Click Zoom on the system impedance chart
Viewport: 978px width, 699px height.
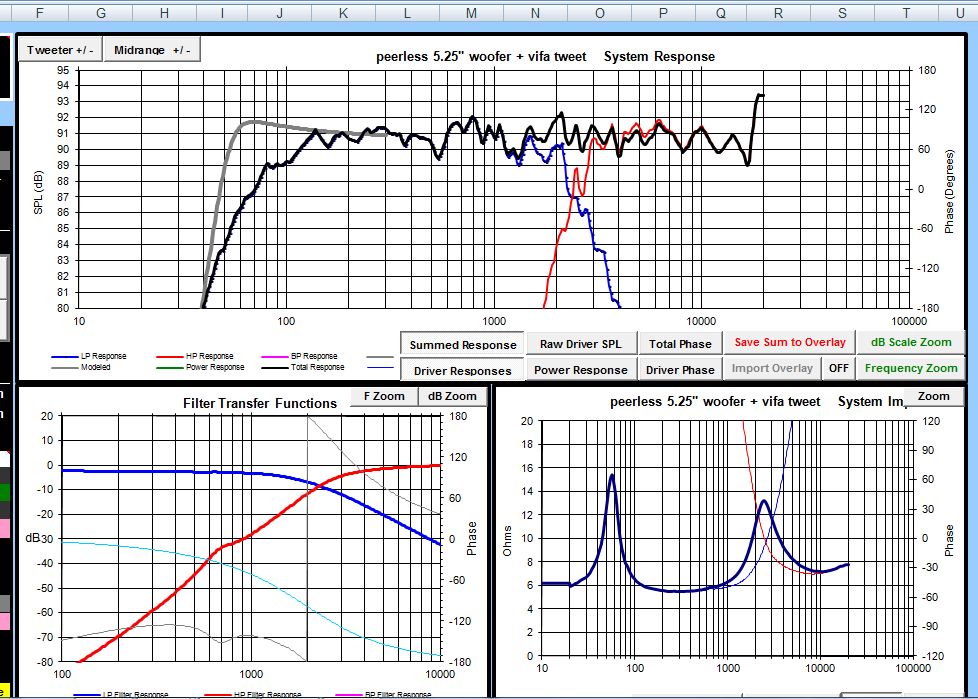(x=933, y=396)
